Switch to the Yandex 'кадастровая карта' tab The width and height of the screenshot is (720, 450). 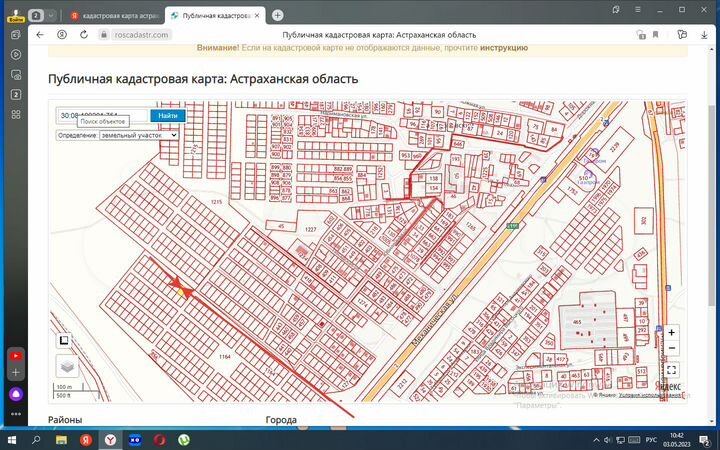pyautogui.click(x=115, y=15)
